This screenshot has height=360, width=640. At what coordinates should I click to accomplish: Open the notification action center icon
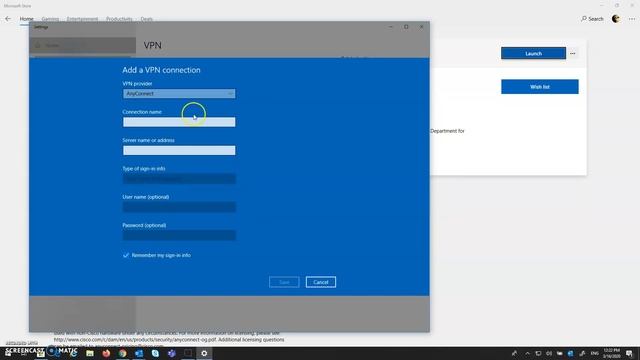(629, 353)
